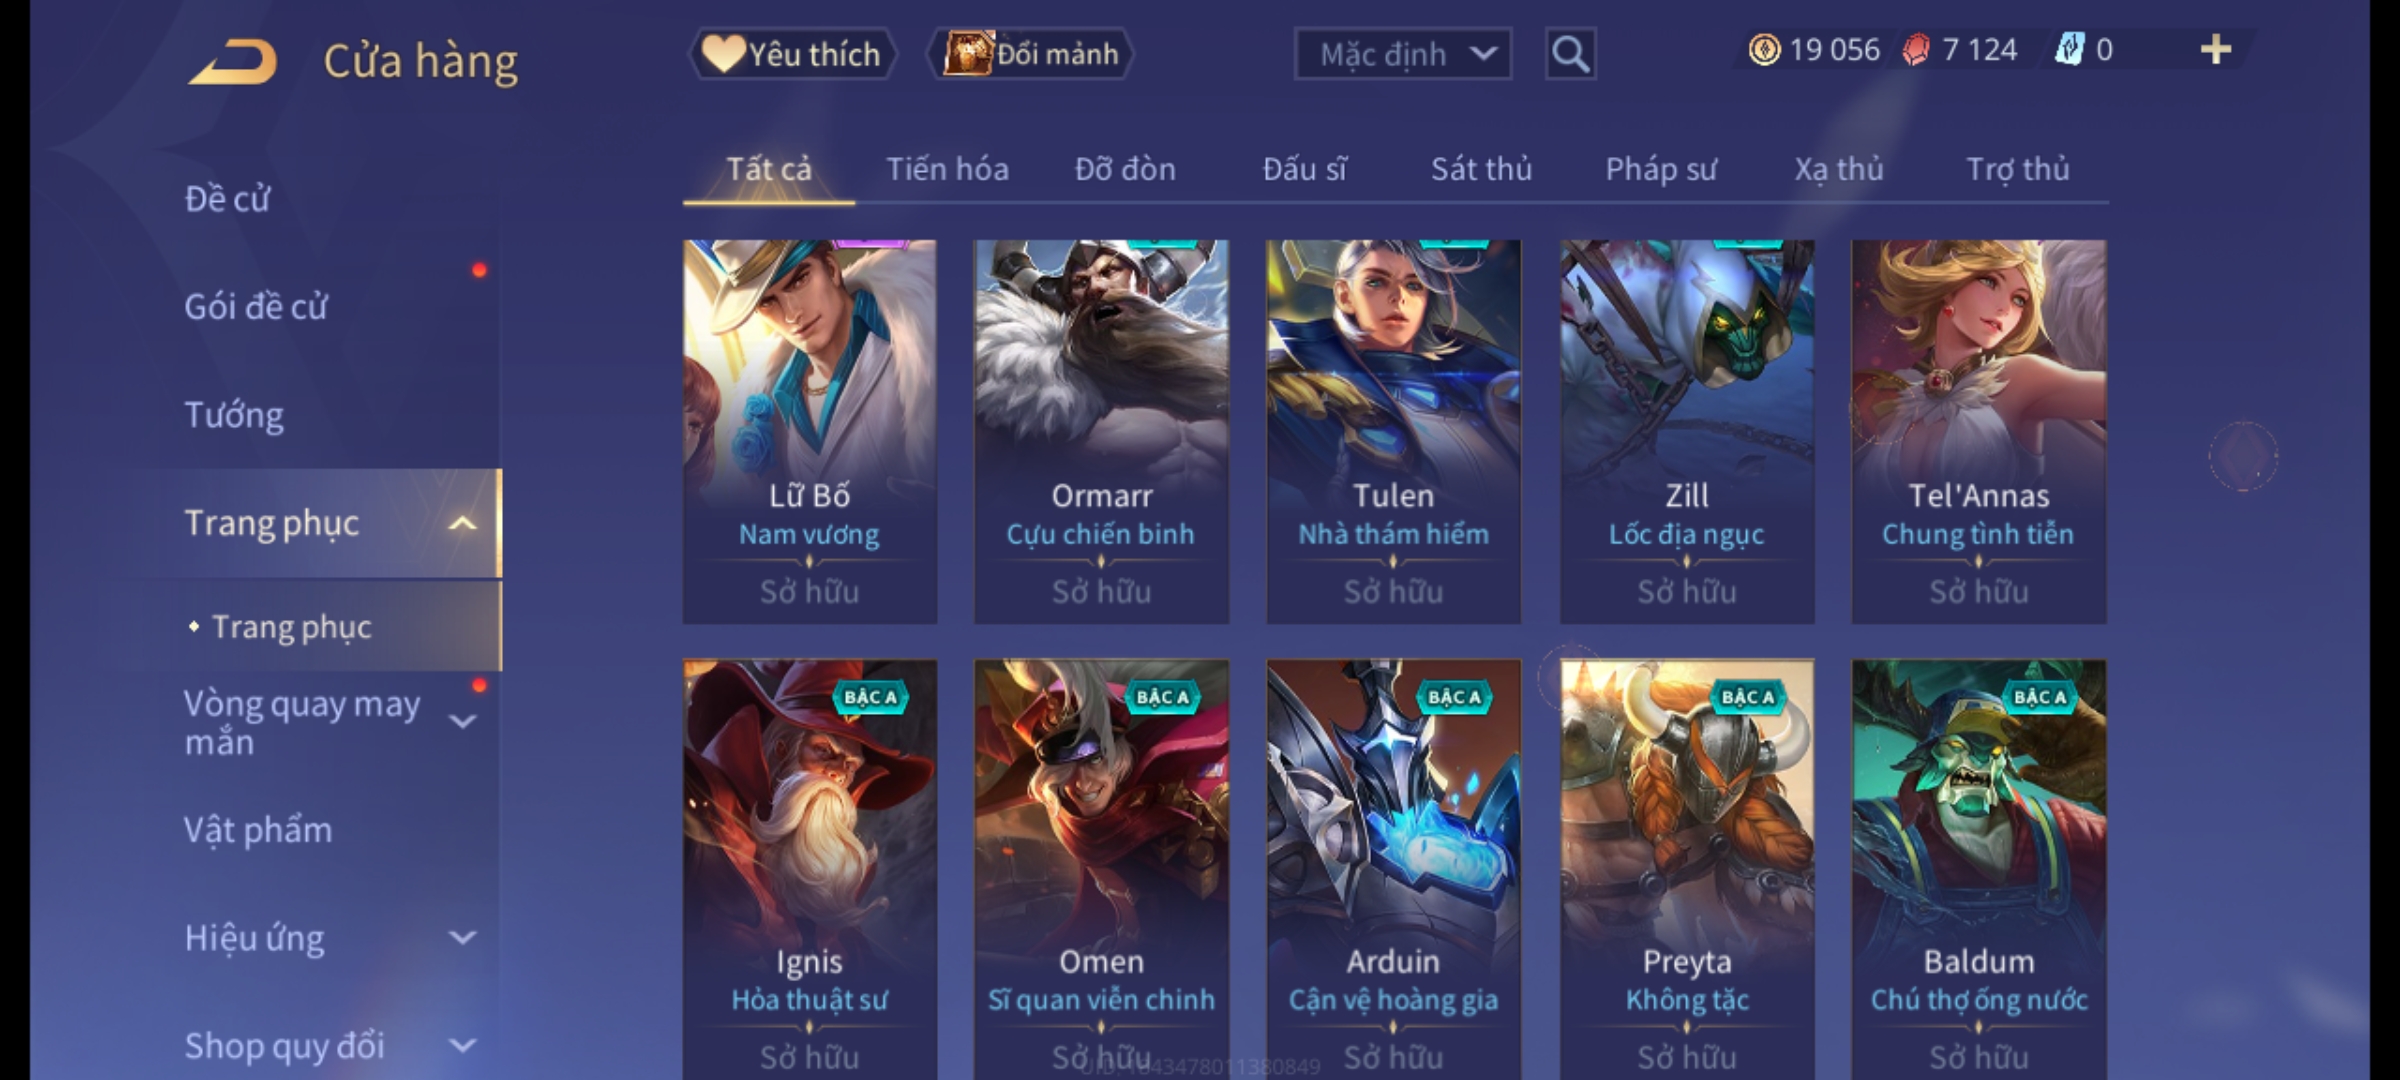Click the gold coin balance icon
2400x1080 pixels.
[x=1764, y=50]
